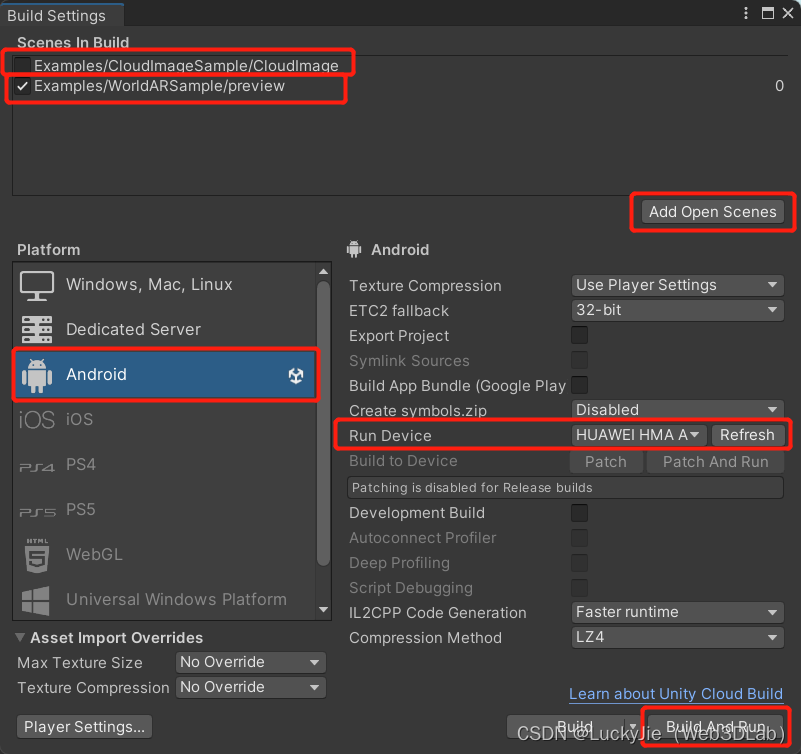
Task: Click the platform list scrollbar thumb
Action: (323, 424)
